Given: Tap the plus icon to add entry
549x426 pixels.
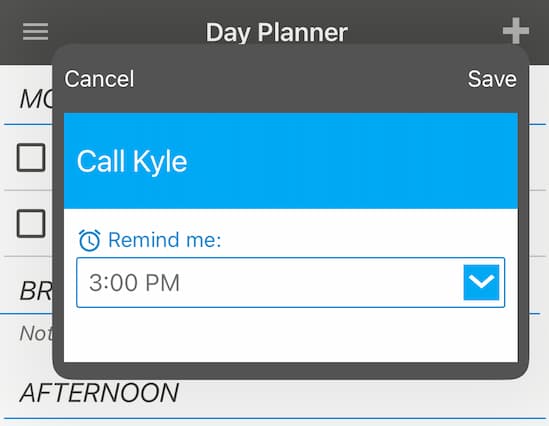Looking at the screenshot, I should (x=516, y=31).
